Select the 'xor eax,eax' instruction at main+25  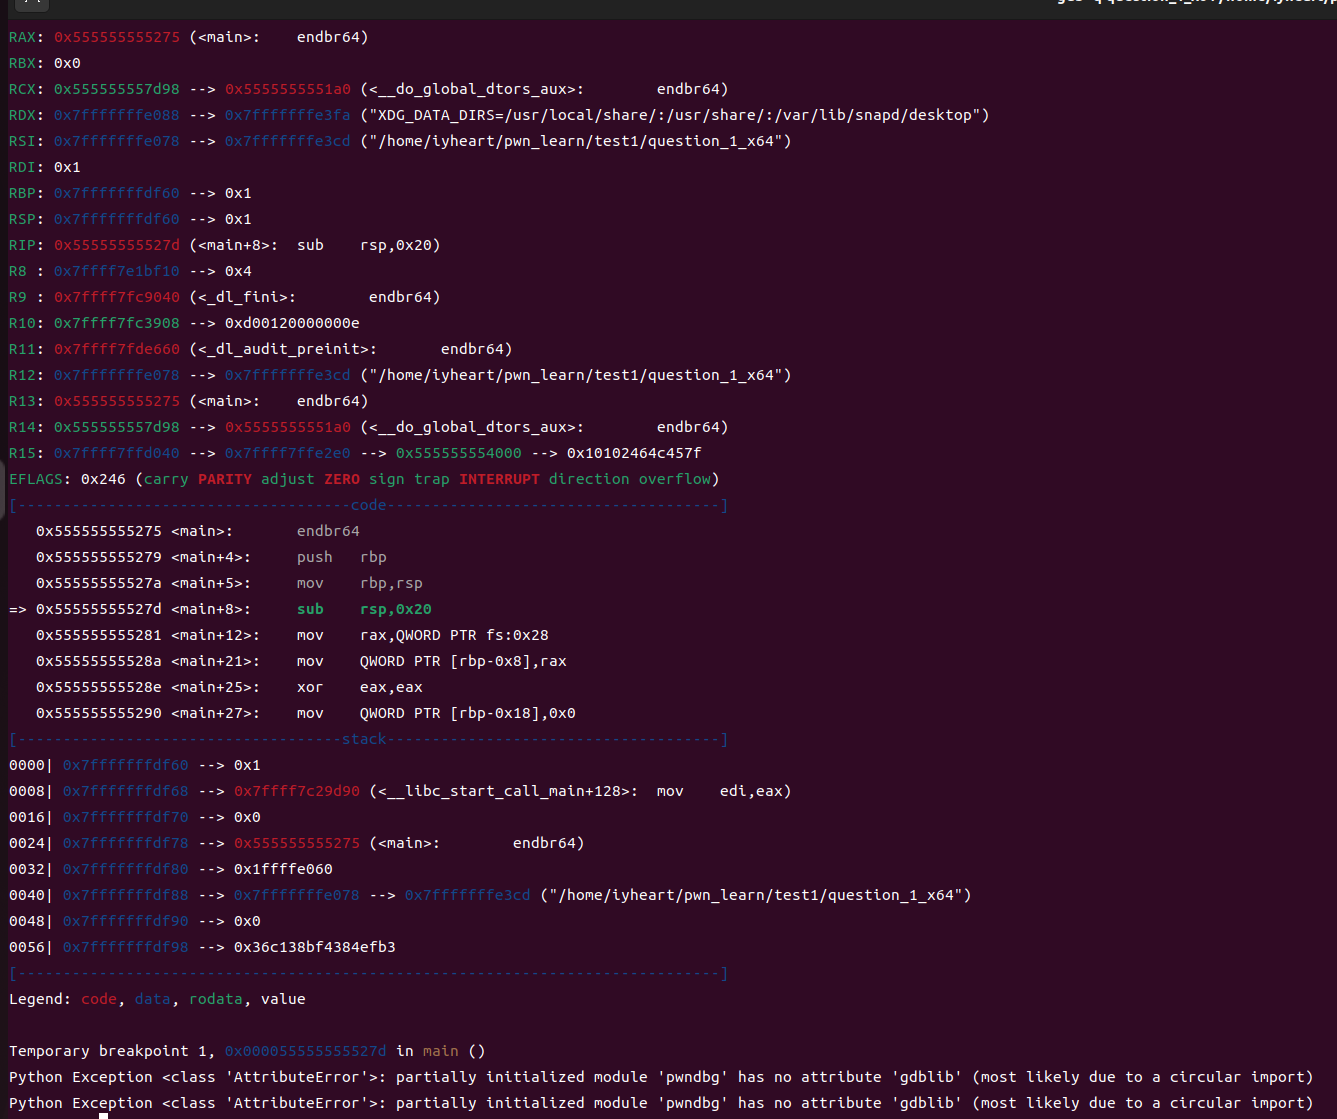(x=360, y=687)
